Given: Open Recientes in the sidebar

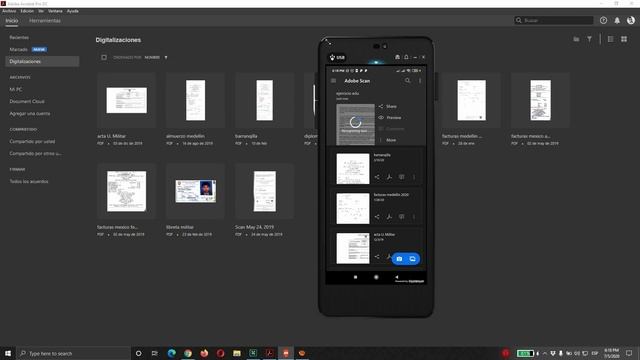Looking at the screenshot, I should click(x=19, y=37).
